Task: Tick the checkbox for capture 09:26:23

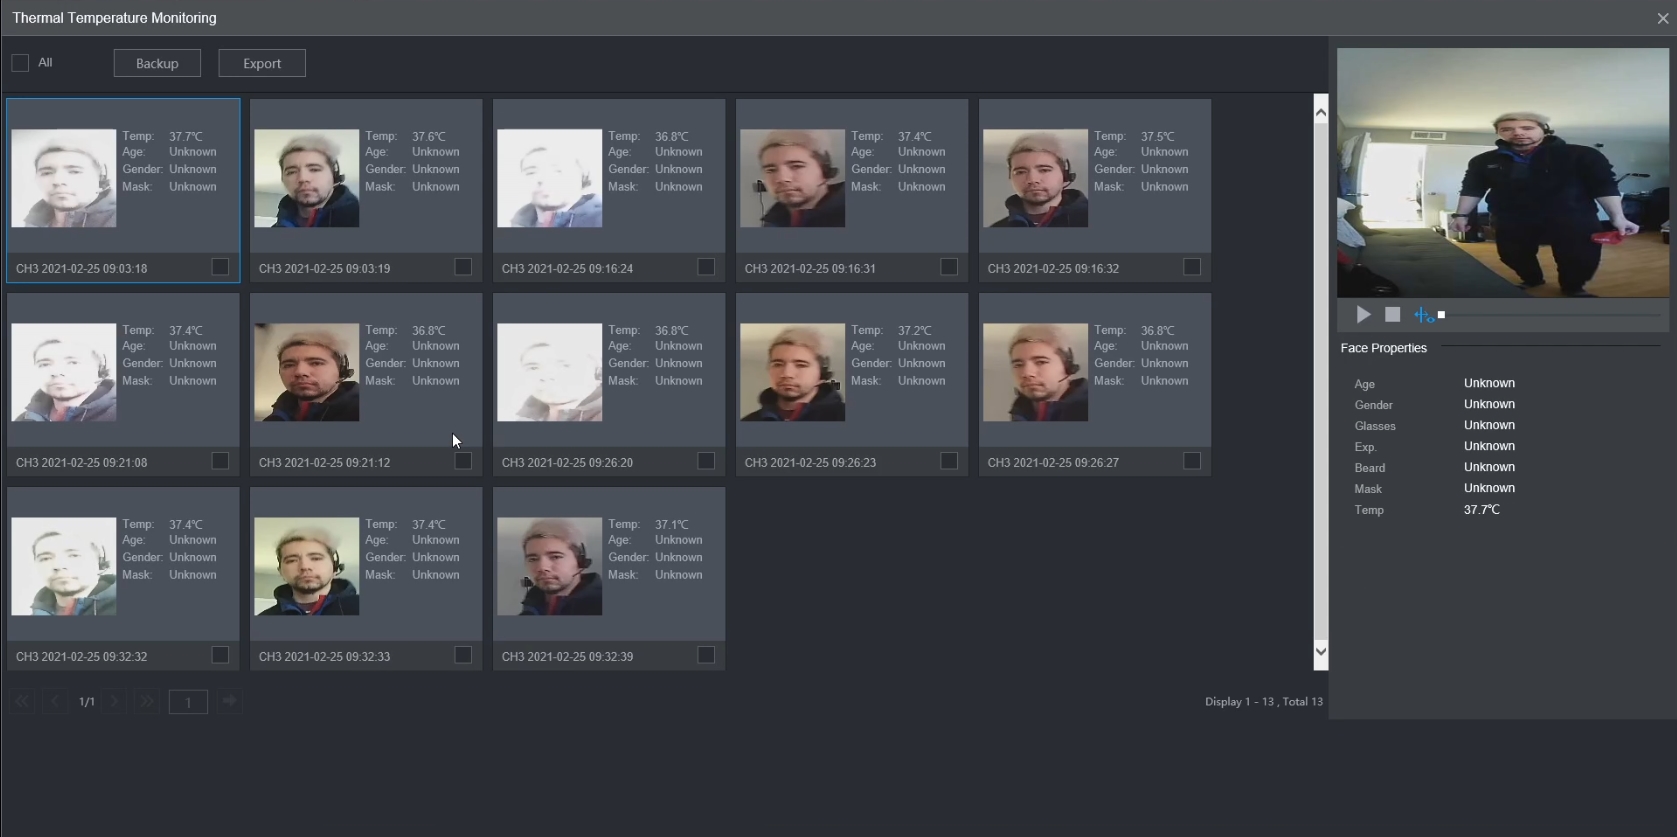Action: click(x=949, y=461)
